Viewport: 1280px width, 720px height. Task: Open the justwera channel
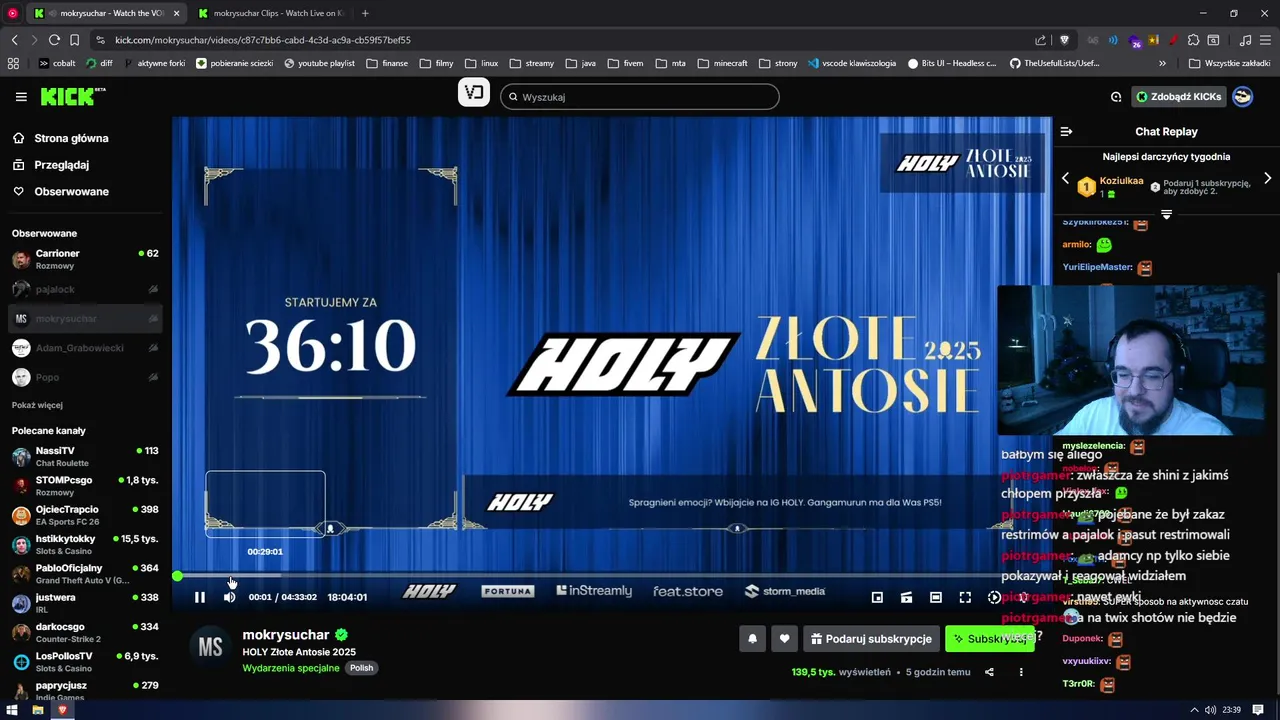tap(85, 603)
